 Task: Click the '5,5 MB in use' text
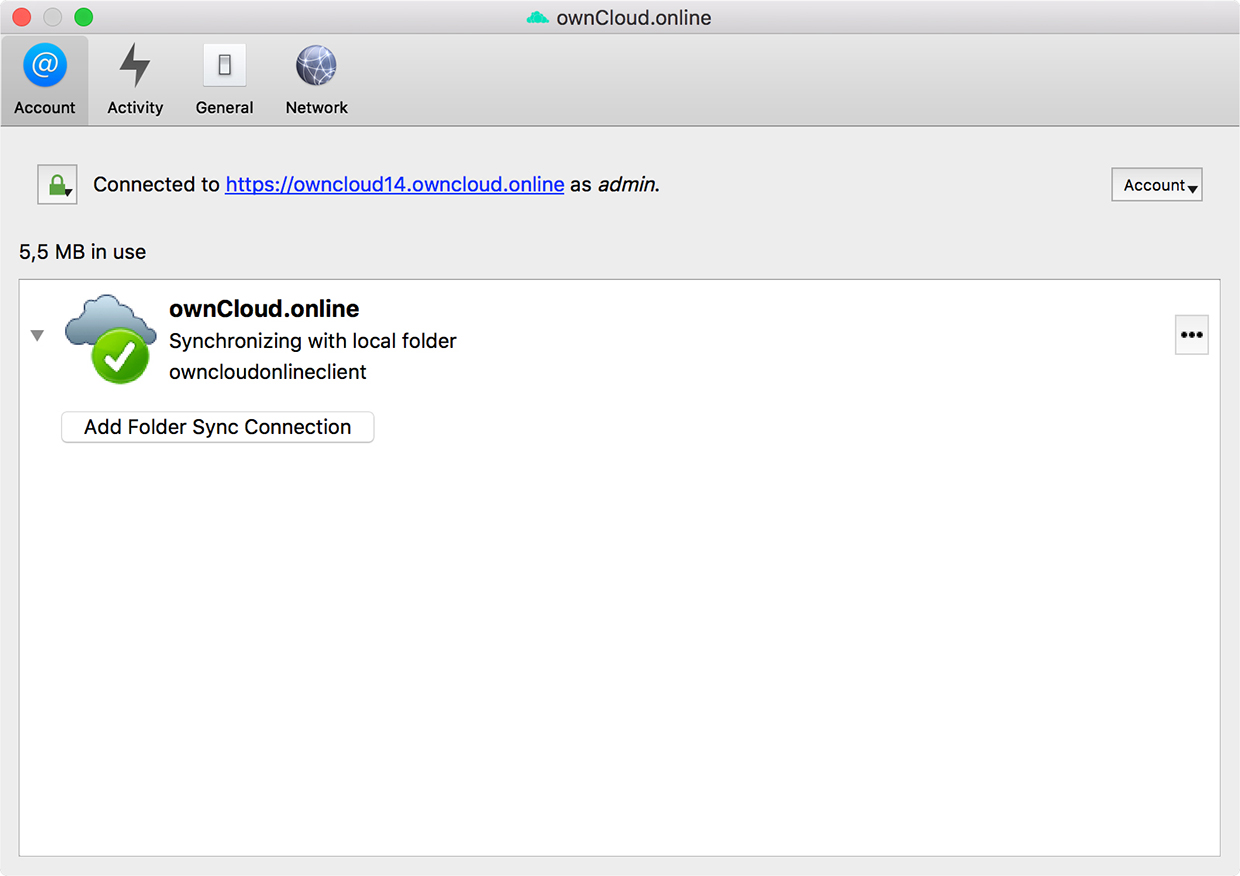(83, 252)
